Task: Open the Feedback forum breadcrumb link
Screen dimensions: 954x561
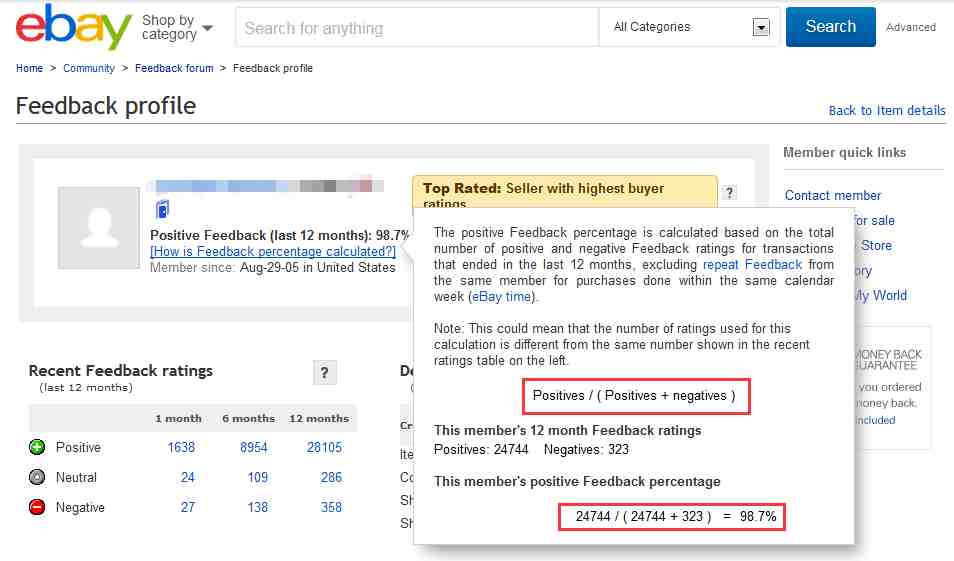Action: [x=174, y=68]
